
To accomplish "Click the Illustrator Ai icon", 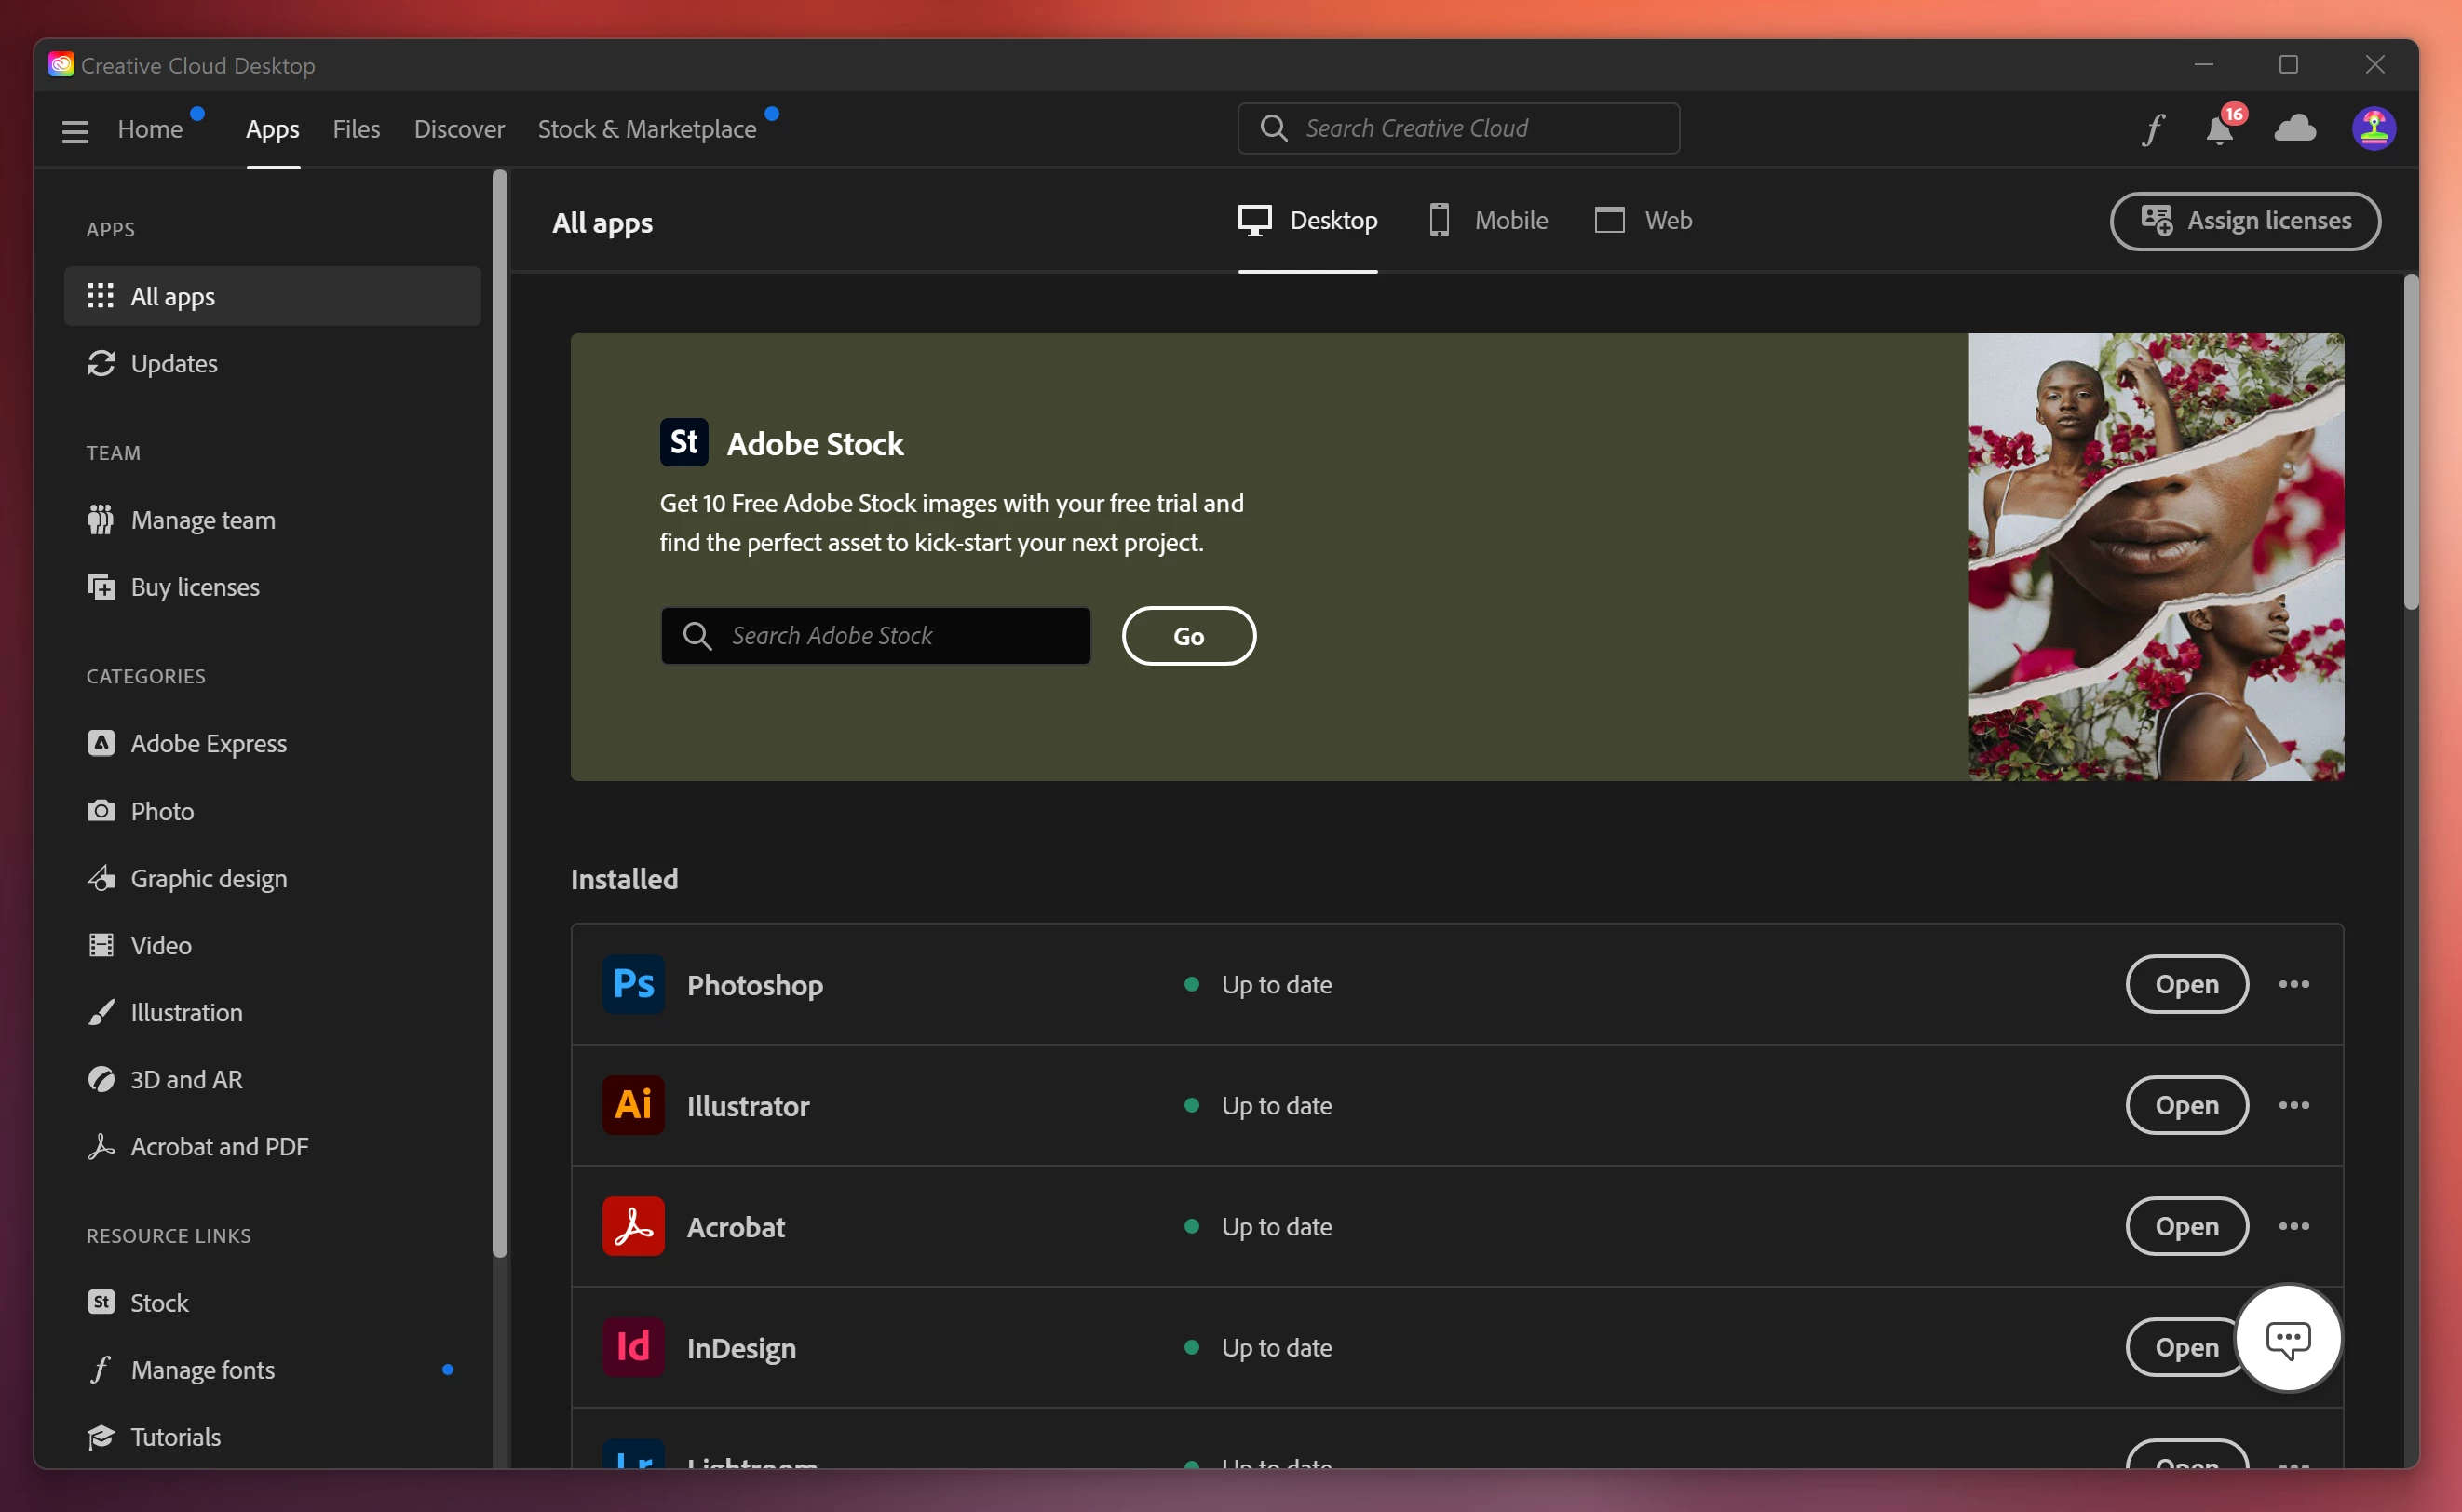I will 633,1105.
